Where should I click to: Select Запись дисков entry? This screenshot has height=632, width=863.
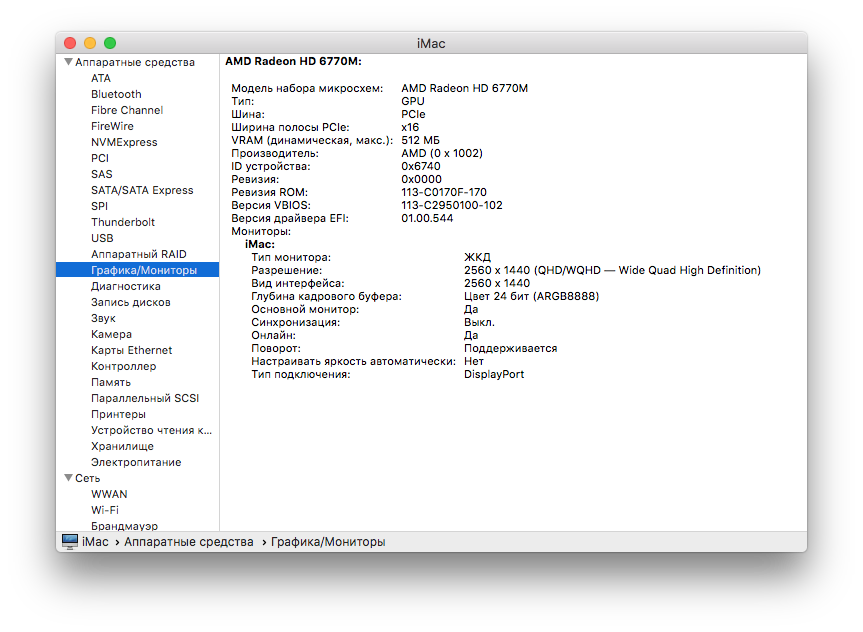130,302
